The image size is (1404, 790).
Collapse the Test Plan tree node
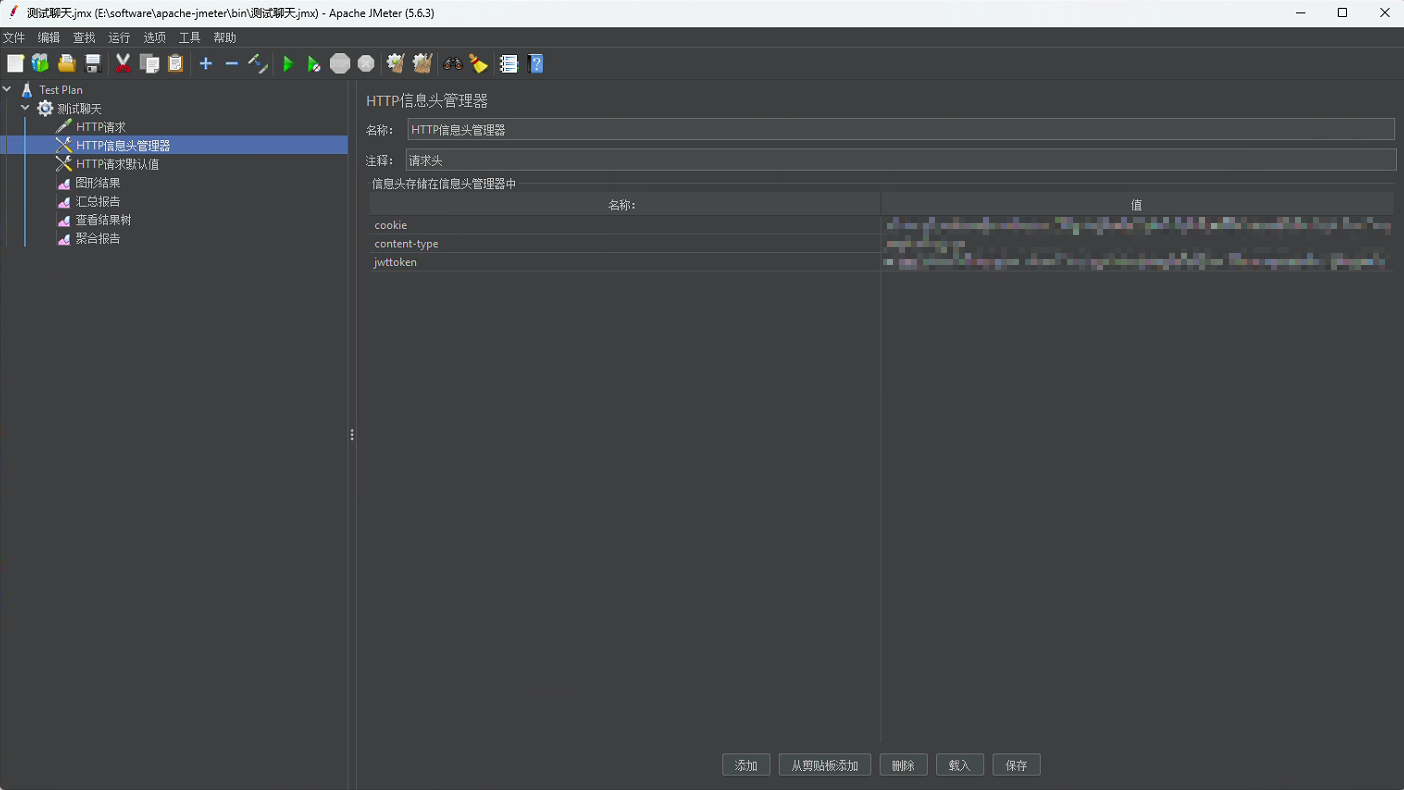[x=8, y=90]
